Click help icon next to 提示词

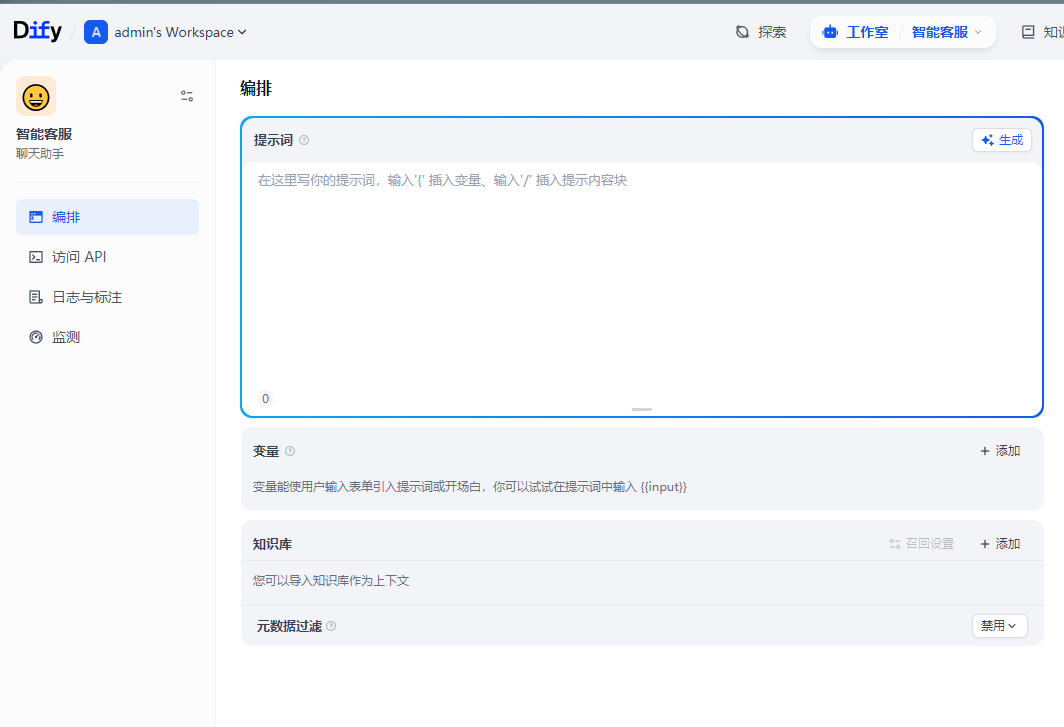(x=304, y=141)
